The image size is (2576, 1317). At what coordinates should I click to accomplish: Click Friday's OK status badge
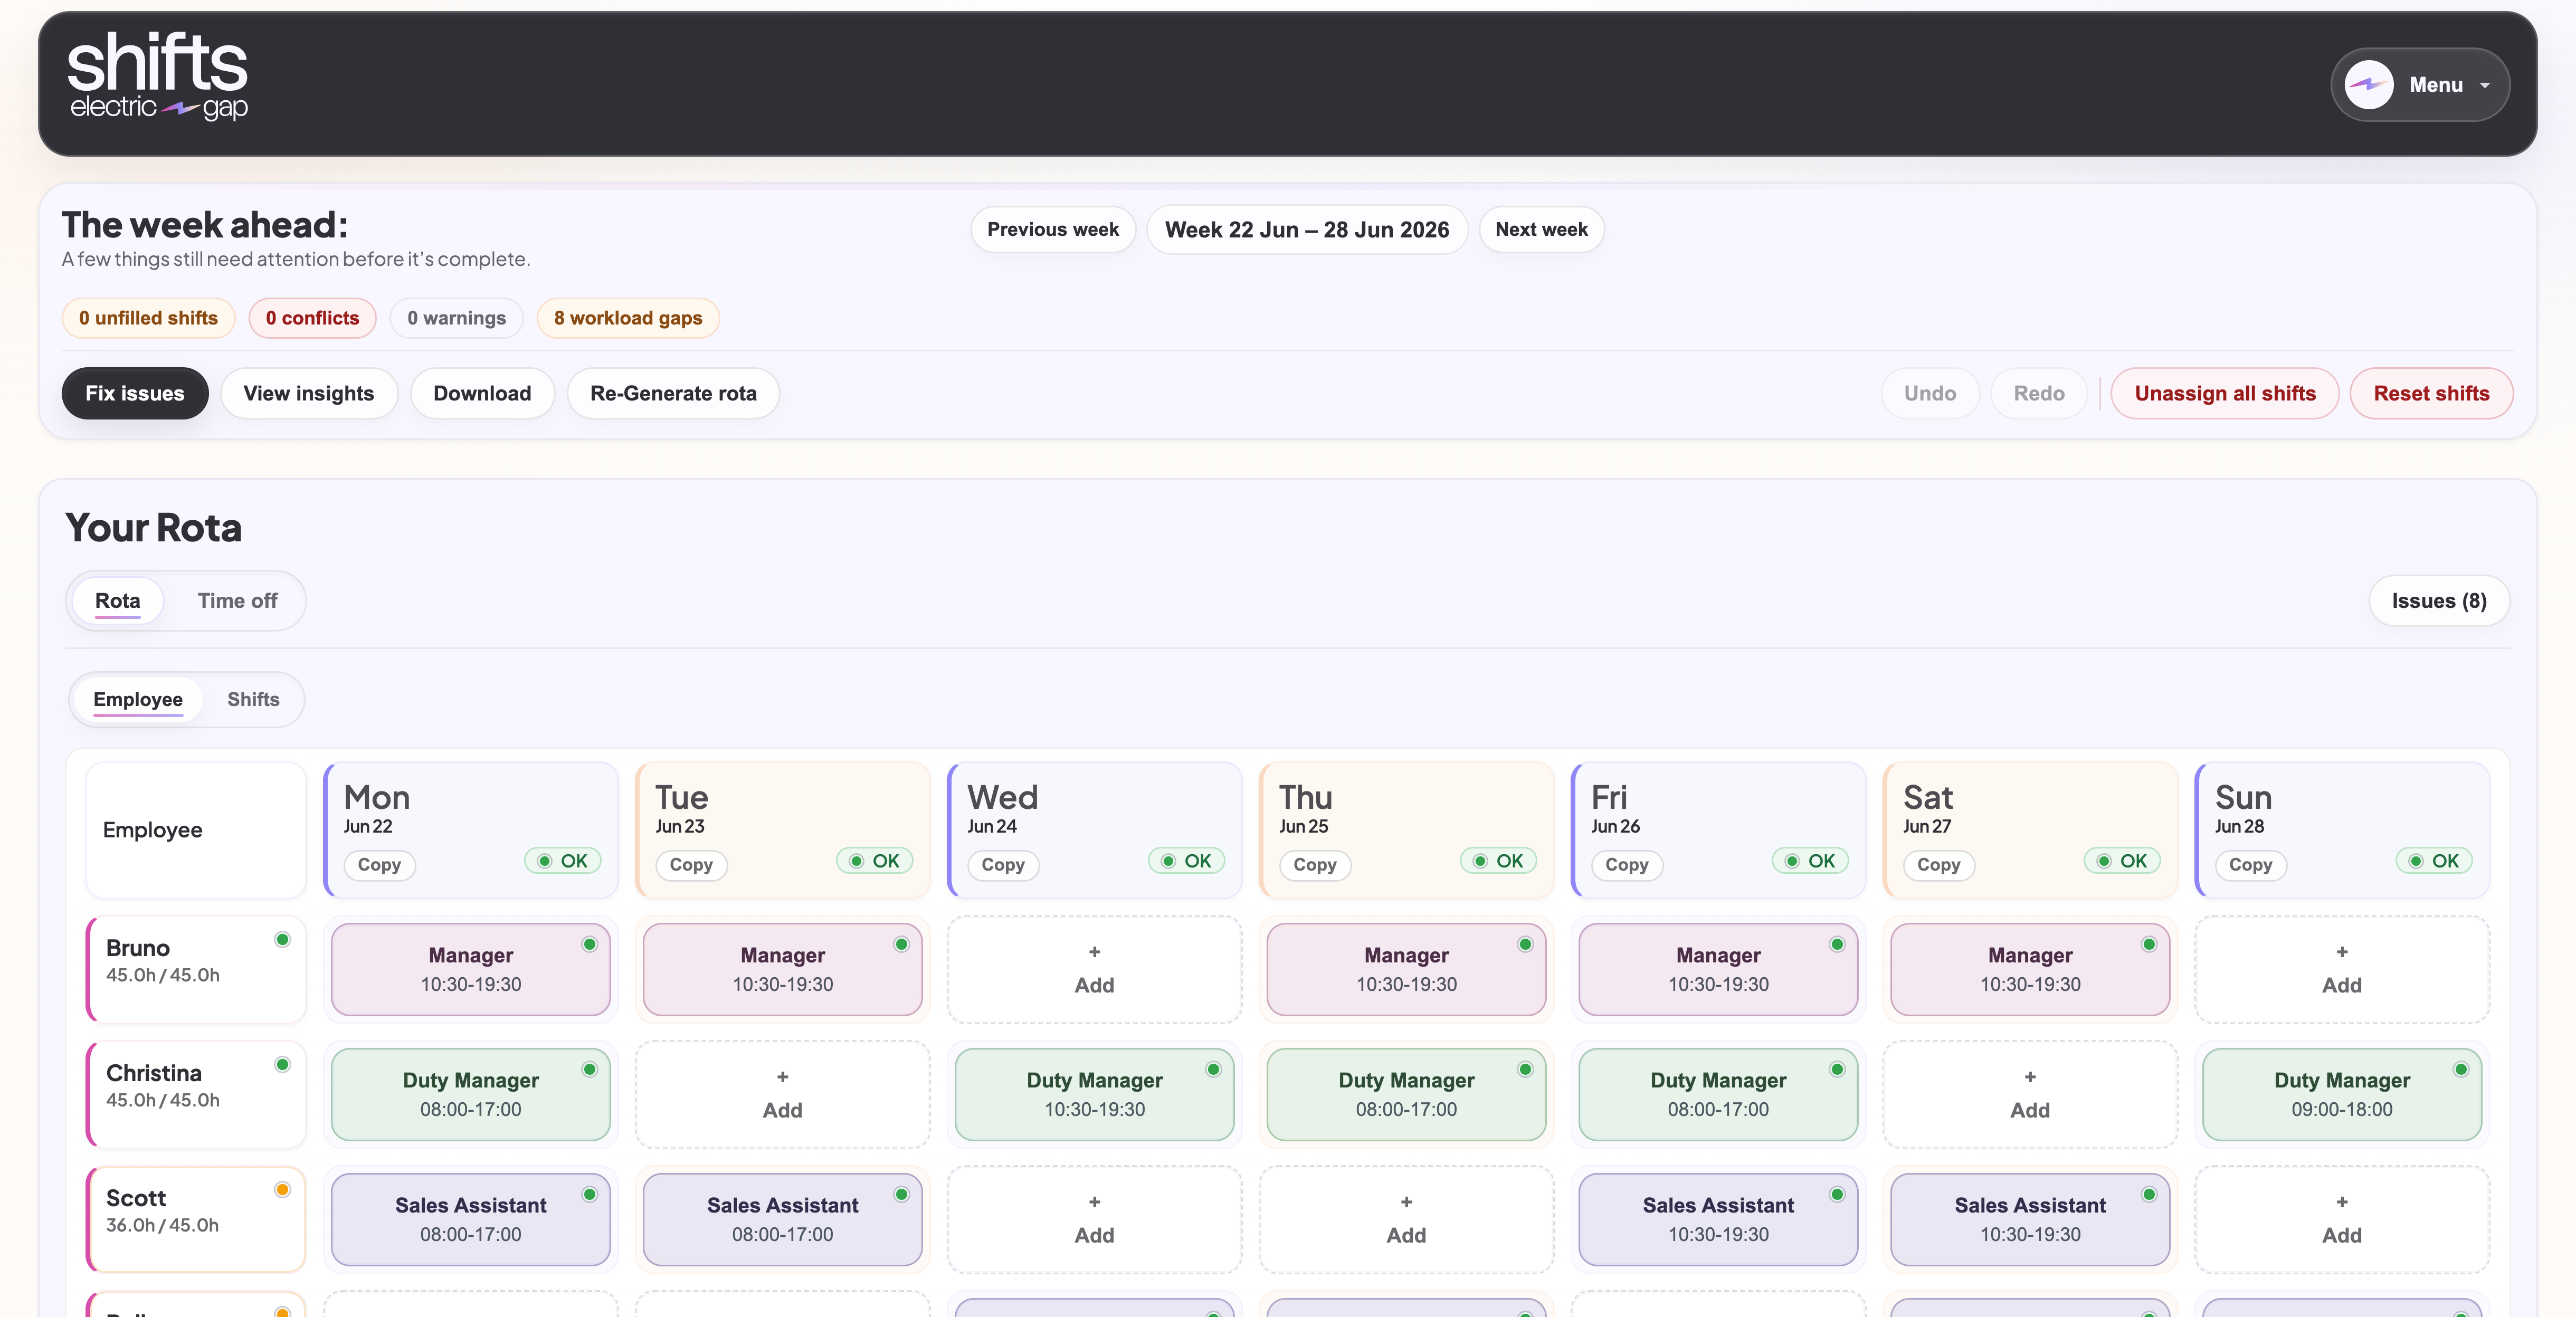point(1811,861)
